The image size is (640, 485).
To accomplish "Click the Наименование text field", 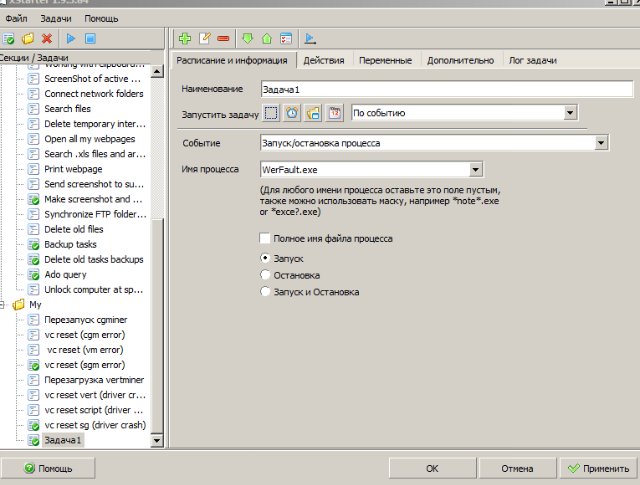I will pos(446,90).
